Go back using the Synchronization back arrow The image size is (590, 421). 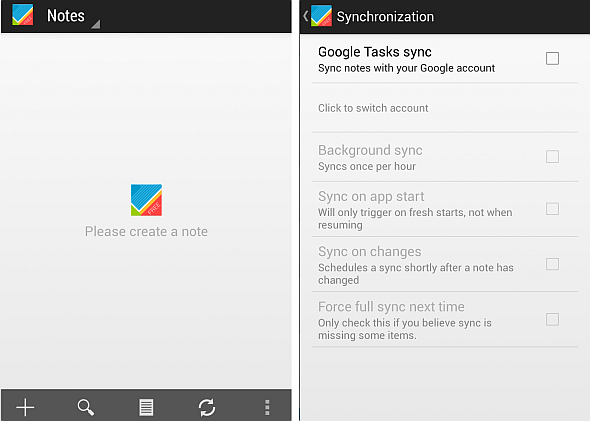pyautogui.click(x=306, y=16)
